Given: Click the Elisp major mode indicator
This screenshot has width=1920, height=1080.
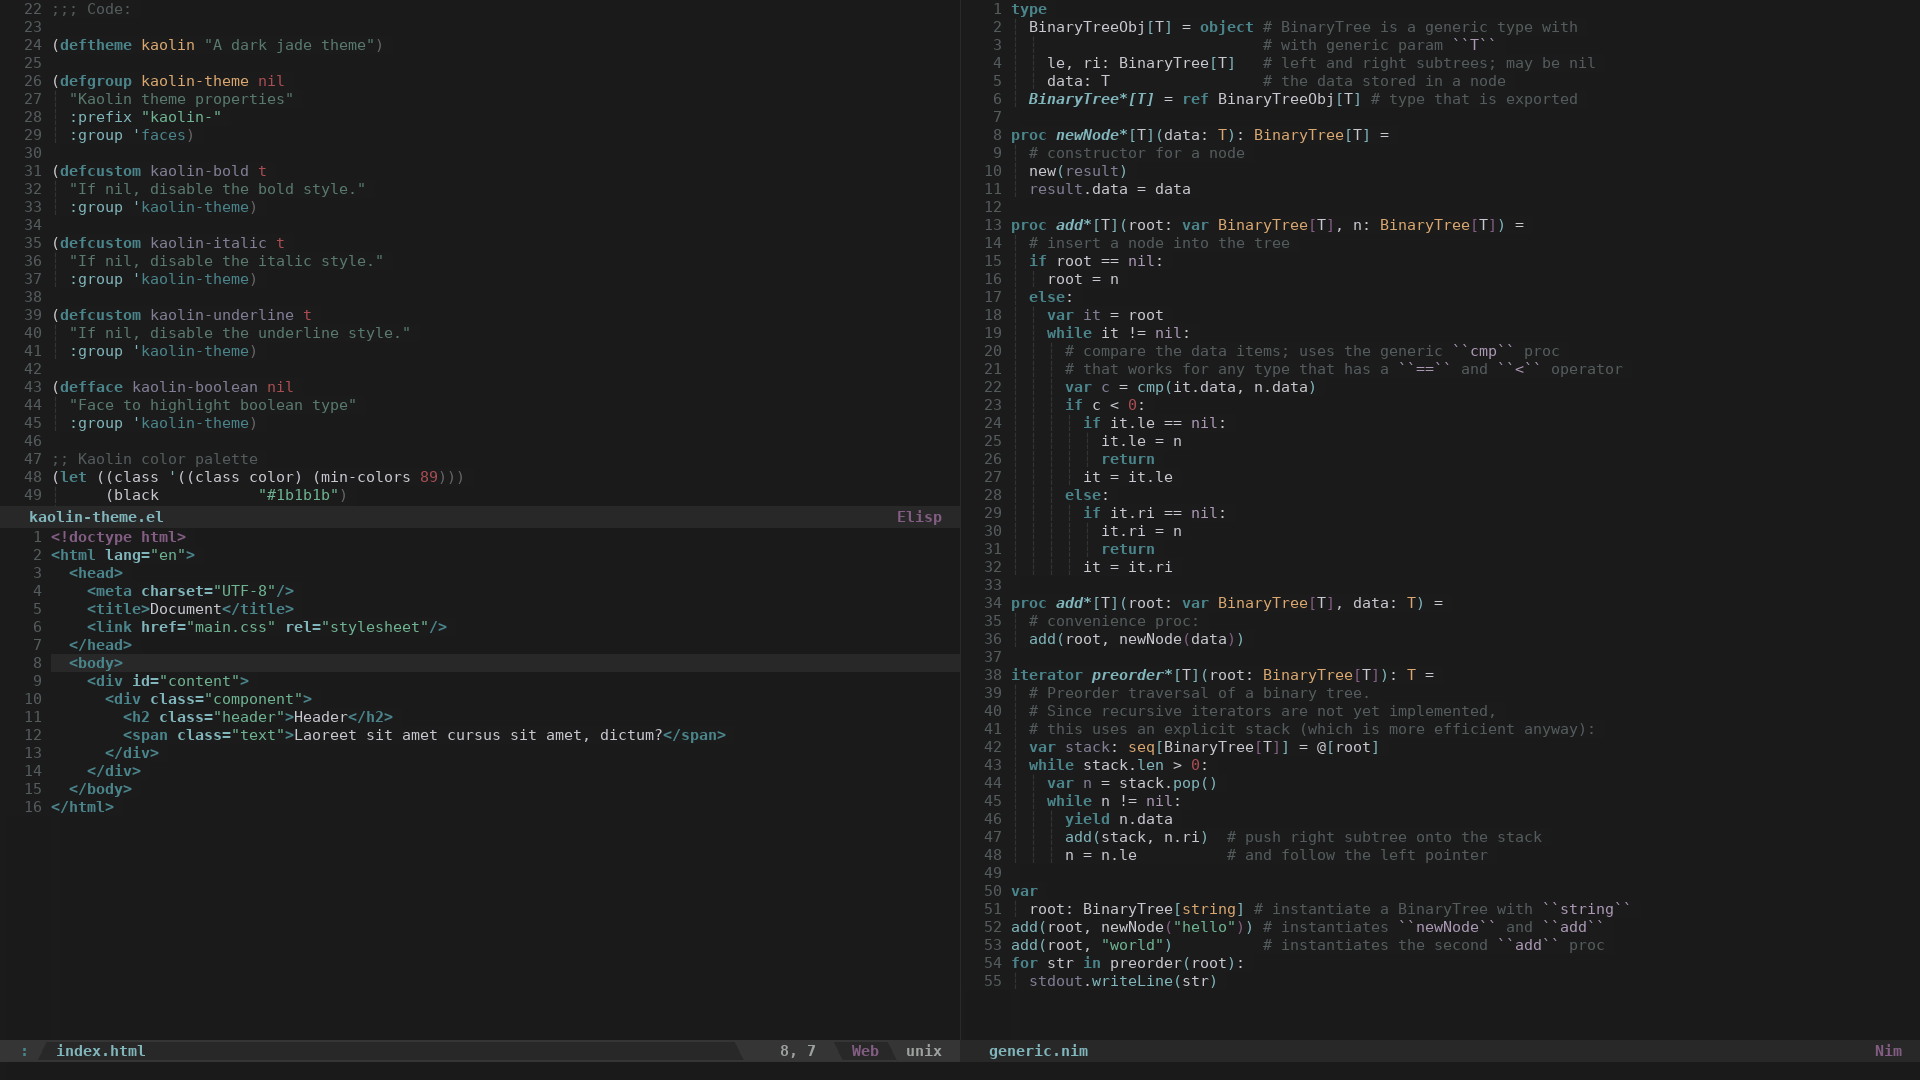Looking at the screenshot, I should pyautogui.click(x=919, y=517).
